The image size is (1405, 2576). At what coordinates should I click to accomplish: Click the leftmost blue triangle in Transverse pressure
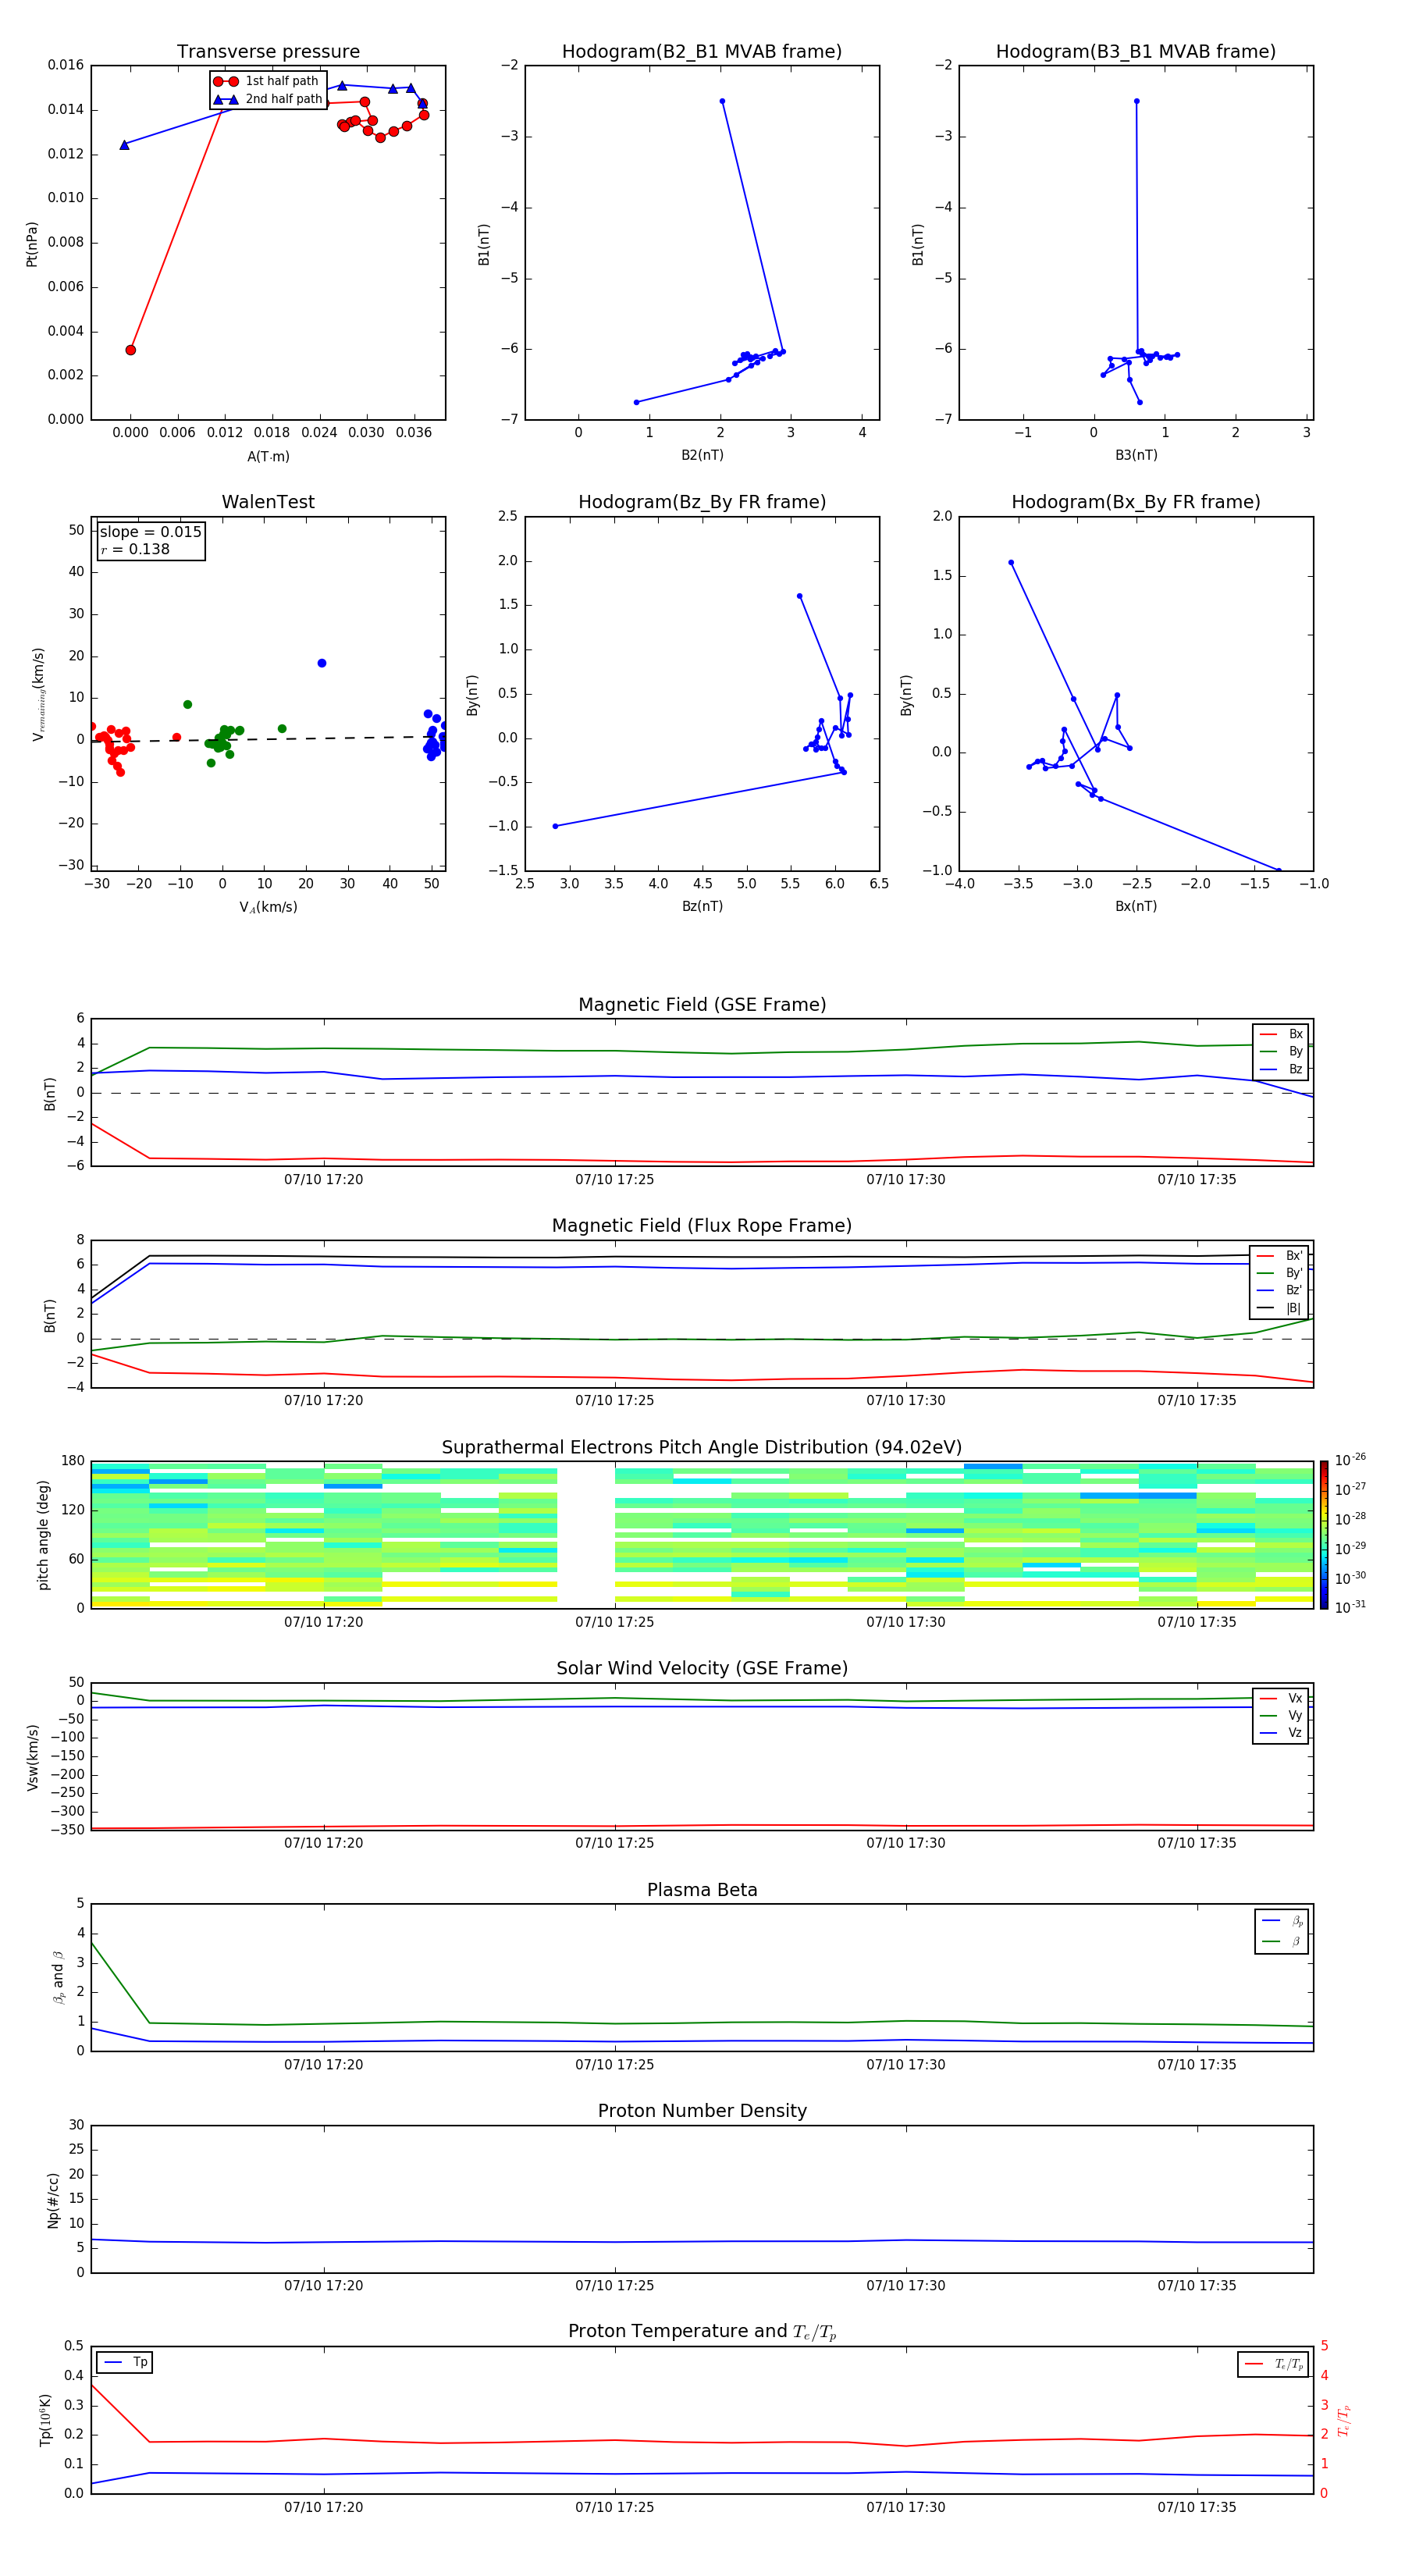[124, 145]
